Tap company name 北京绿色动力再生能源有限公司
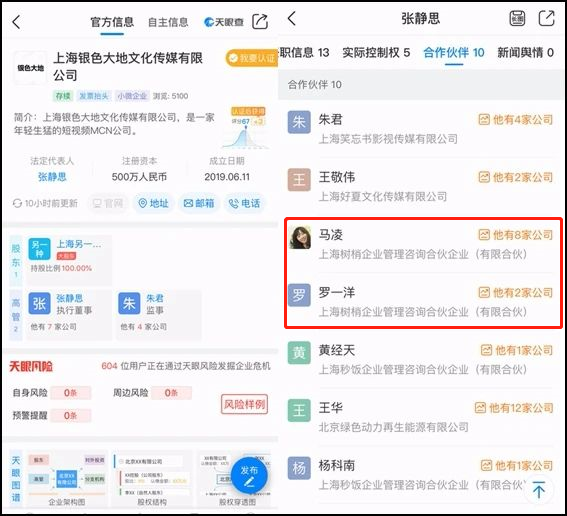 click(x=393, y=427)
